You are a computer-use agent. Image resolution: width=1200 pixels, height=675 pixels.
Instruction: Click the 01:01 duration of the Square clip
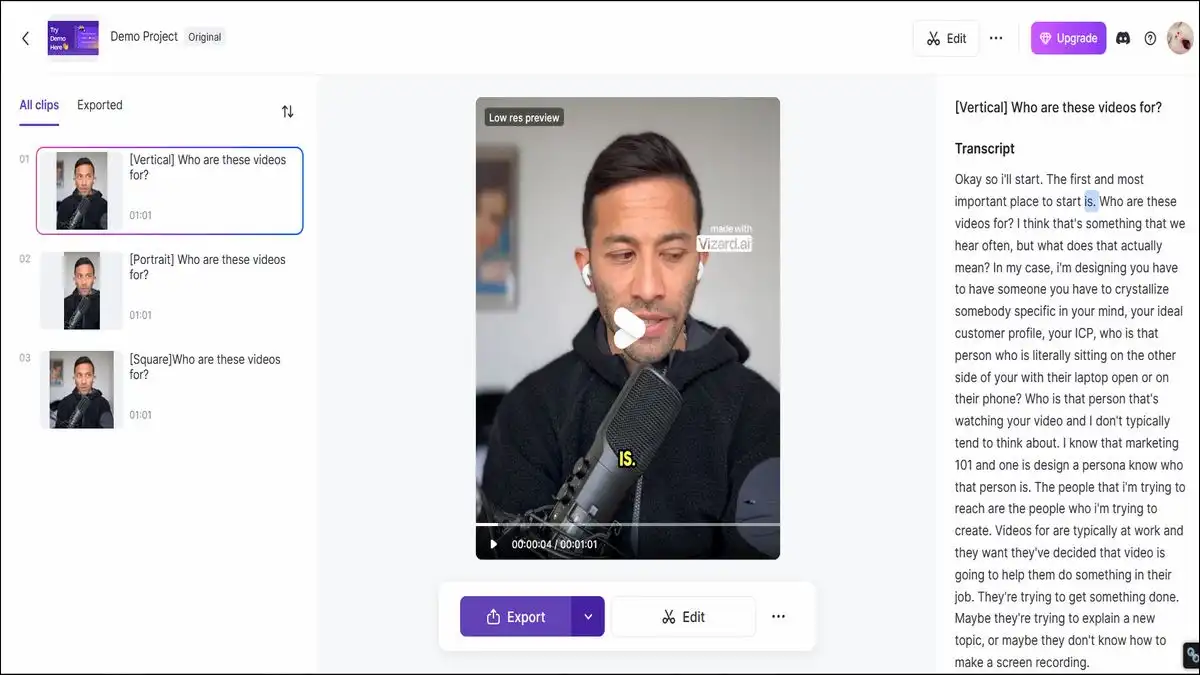pyautogui.click(x=141, y=415)
